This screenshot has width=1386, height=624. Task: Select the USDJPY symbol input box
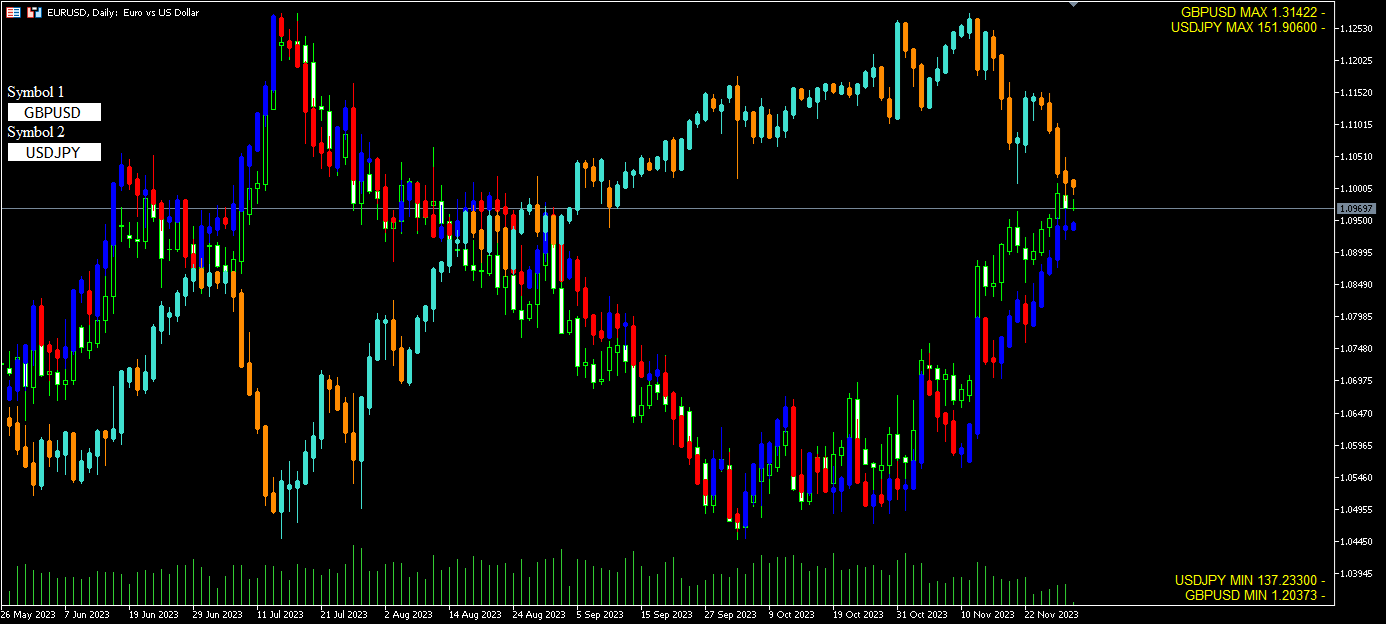click(x=54, y=152)
